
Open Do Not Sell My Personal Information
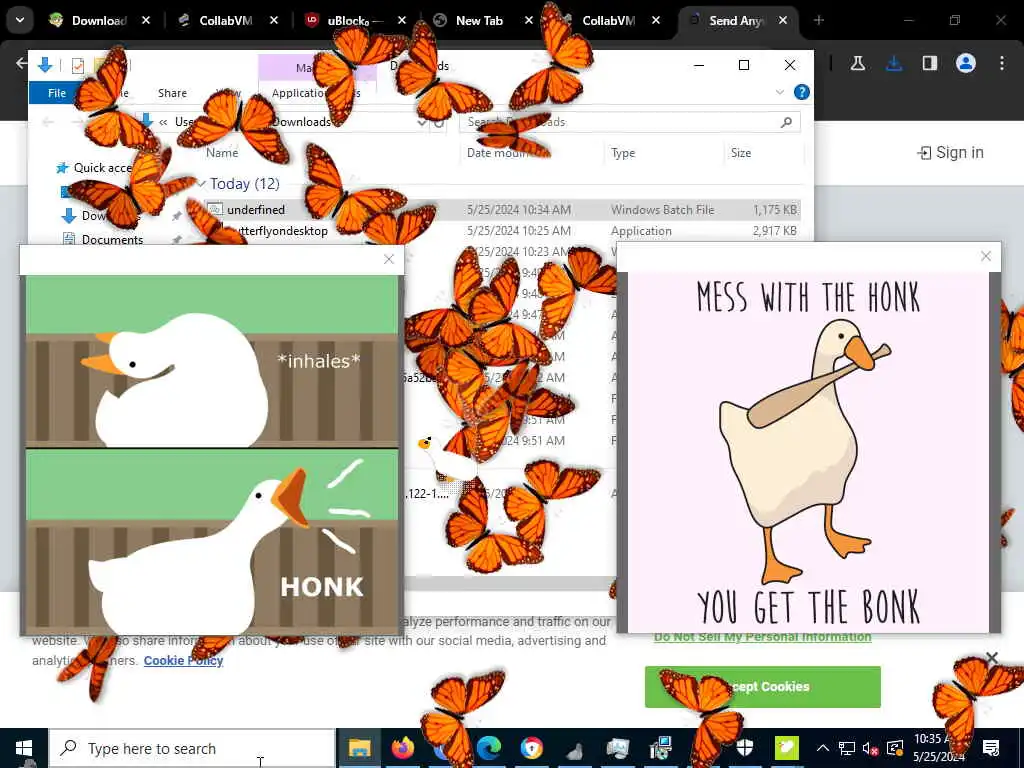point(762,637)
